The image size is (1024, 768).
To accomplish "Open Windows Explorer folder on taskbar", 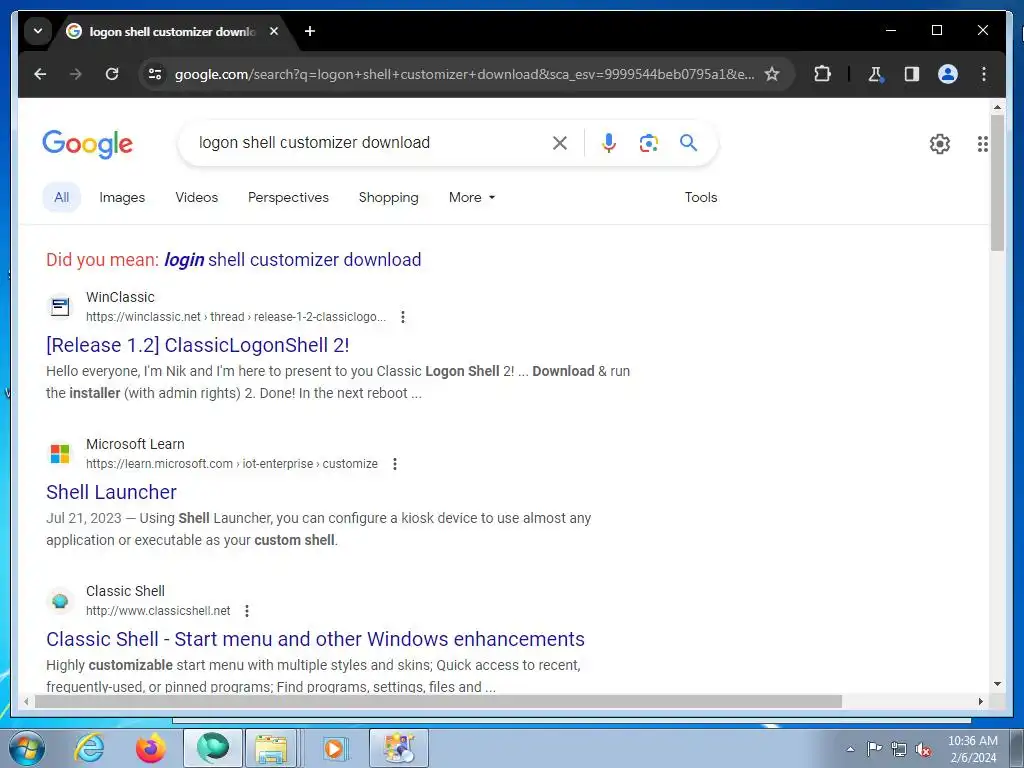I will coord(271,748).
